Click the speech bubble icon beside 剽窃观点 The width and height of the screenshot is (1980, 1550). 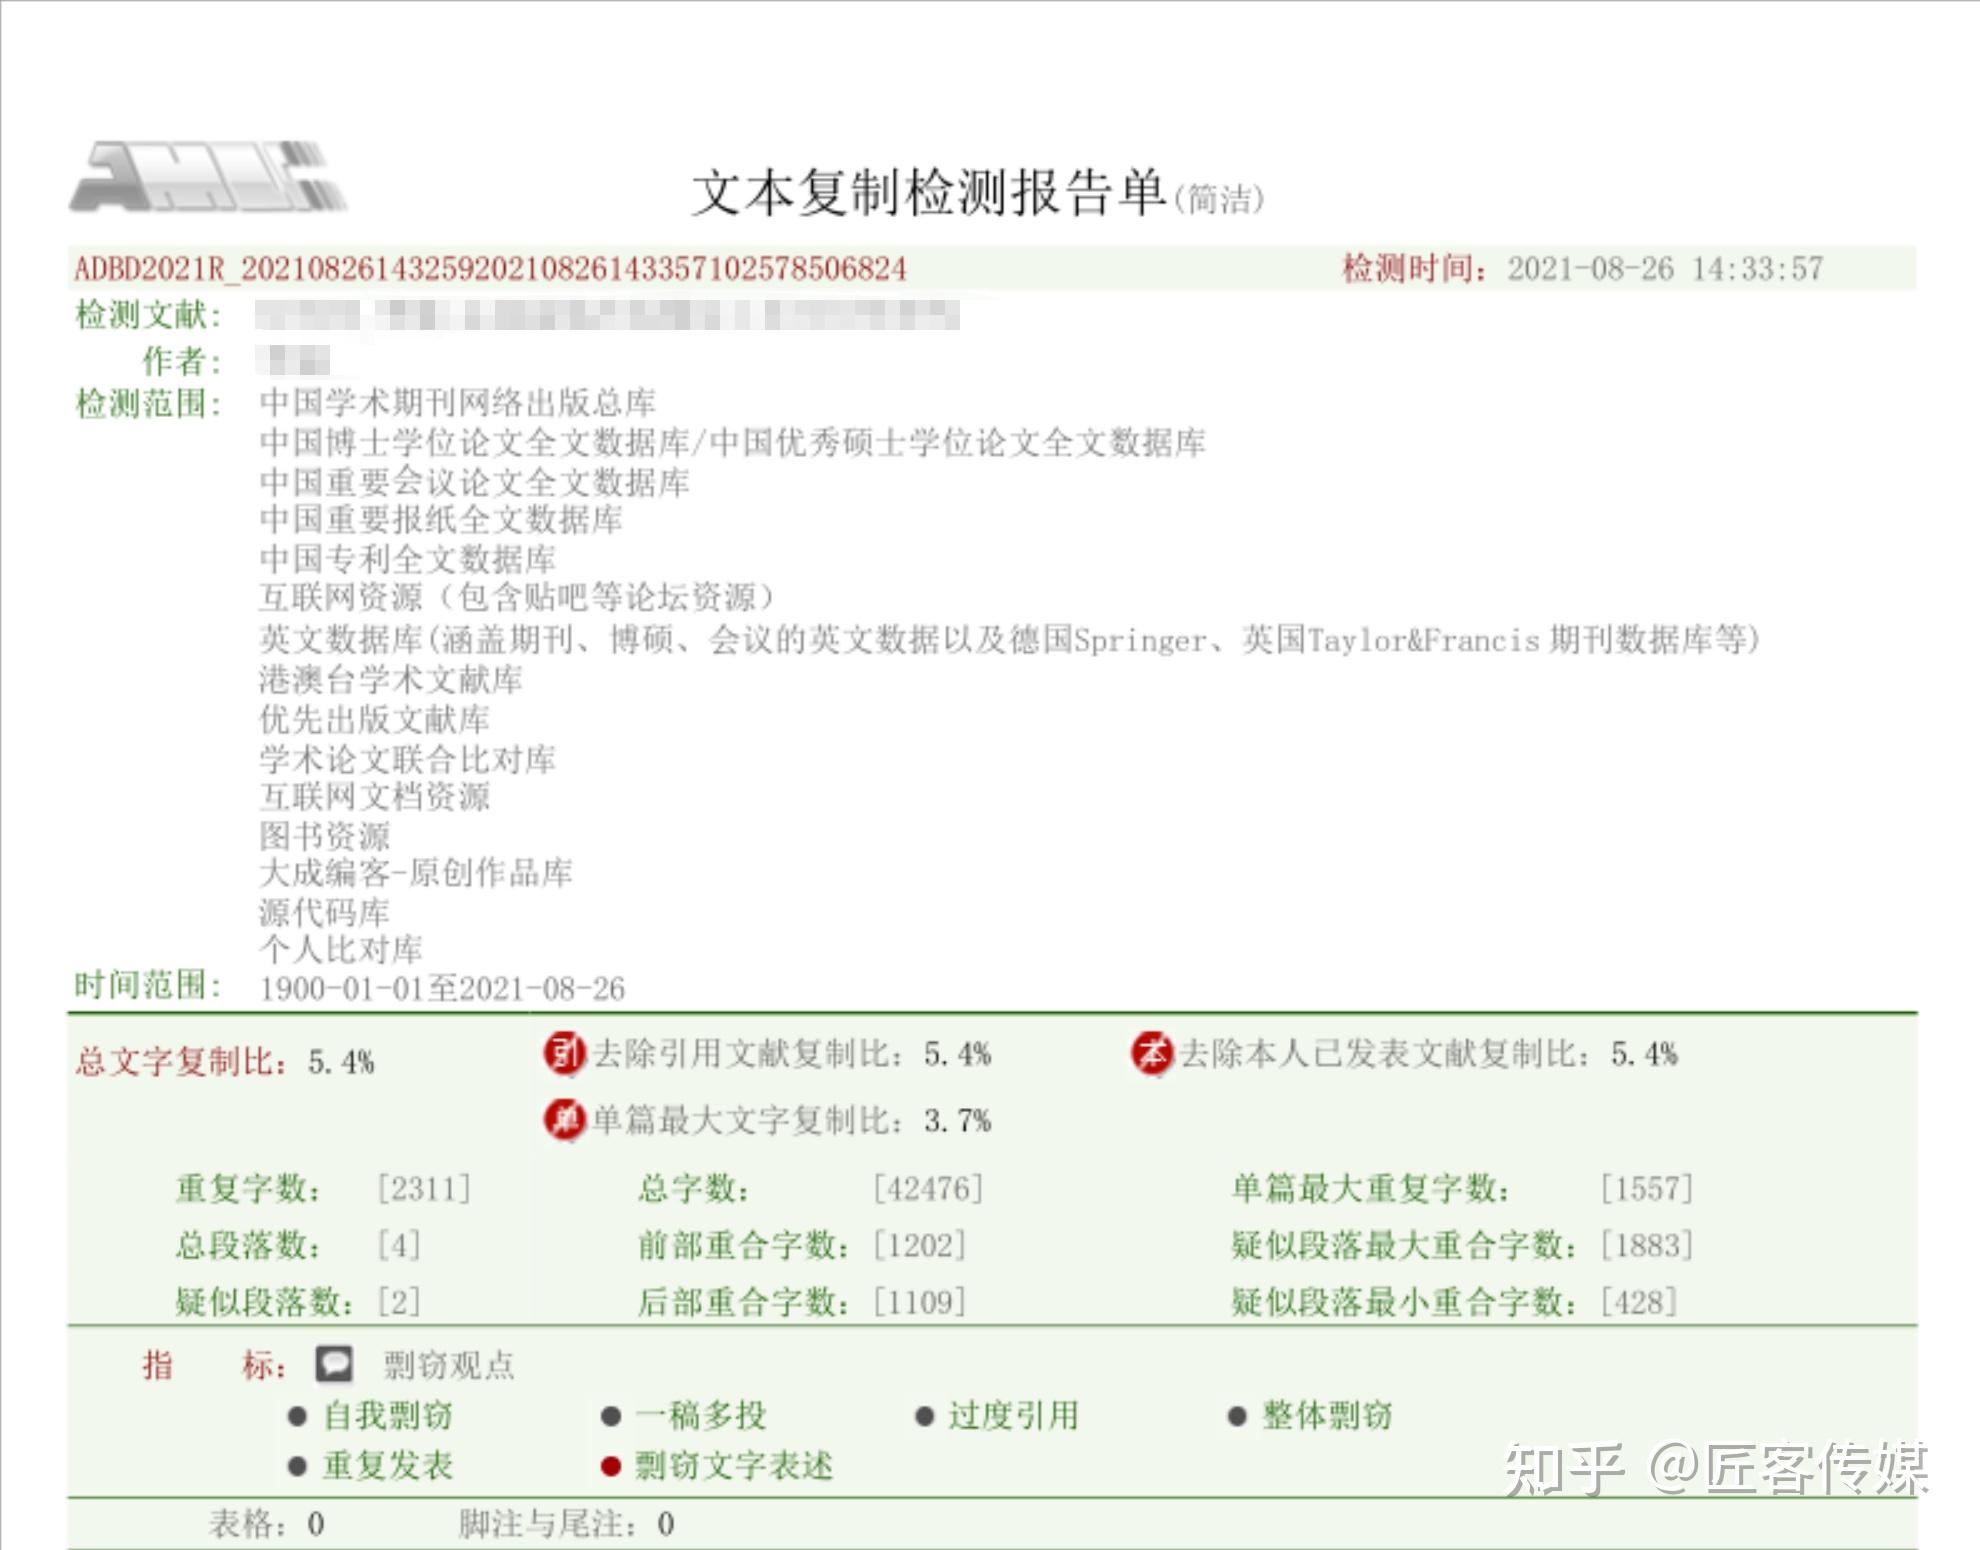click(334, 1364)
